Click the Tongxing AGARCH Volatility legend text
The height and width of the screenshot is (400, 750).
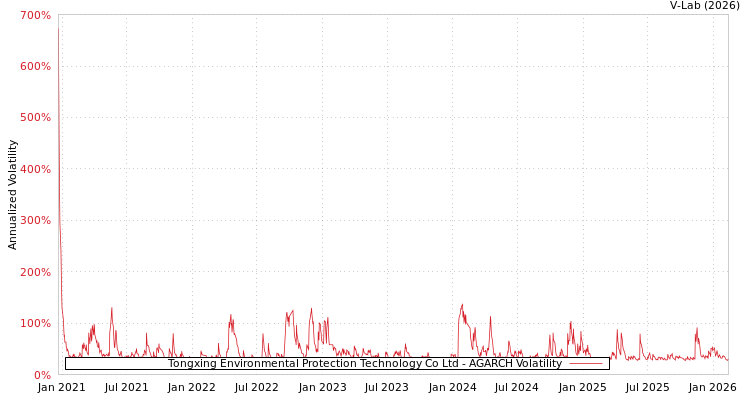point(365,363)
